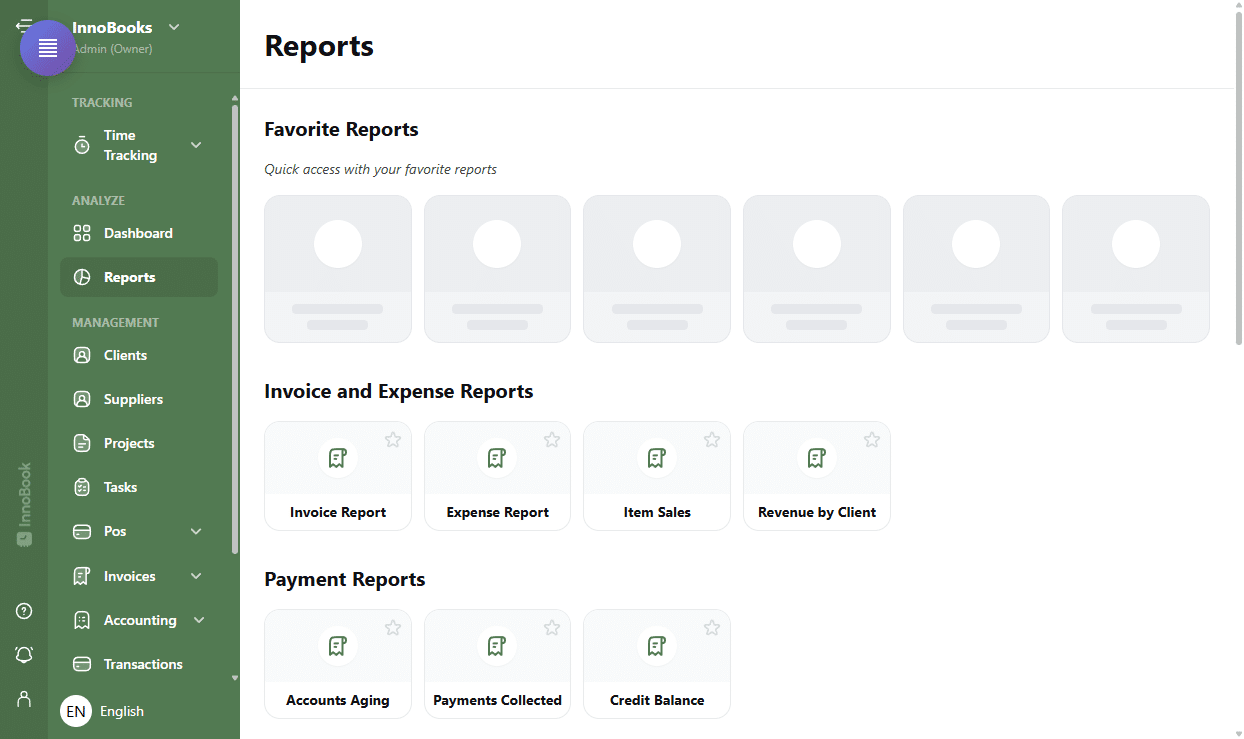This screenshot has height=739, width=1244.
Task: Toggle the Accounts Aging favorite star
Action: (x=393, y=628)
